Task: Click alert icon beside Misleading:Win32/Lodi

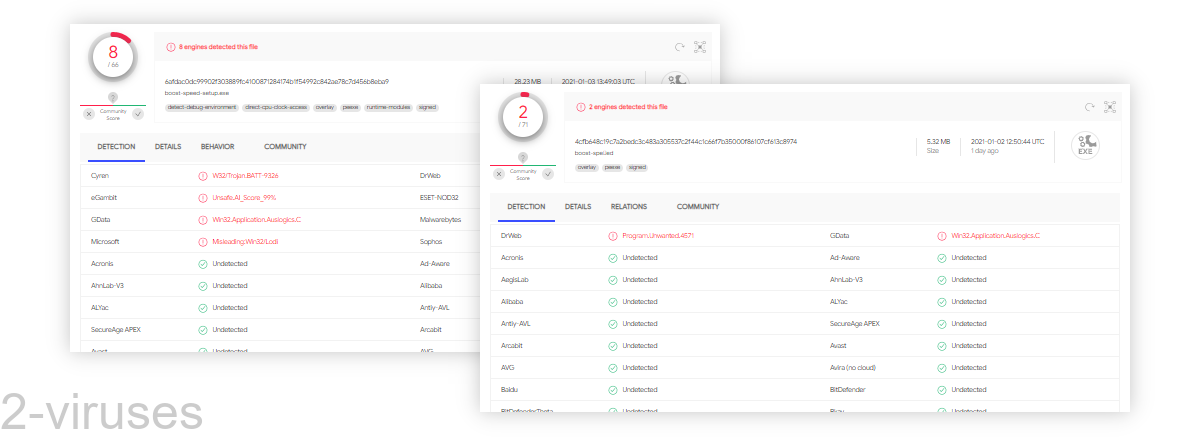Action: [203, 241]
